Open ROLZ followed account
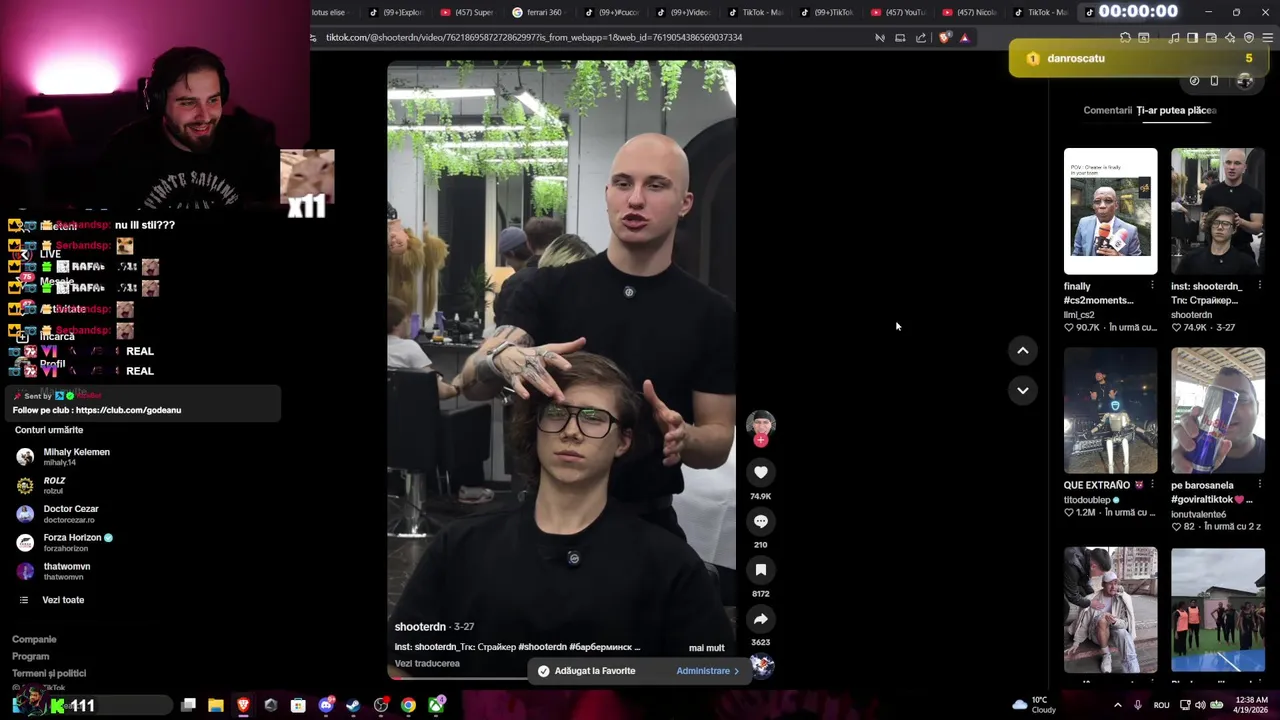 [x=54, y=485]
